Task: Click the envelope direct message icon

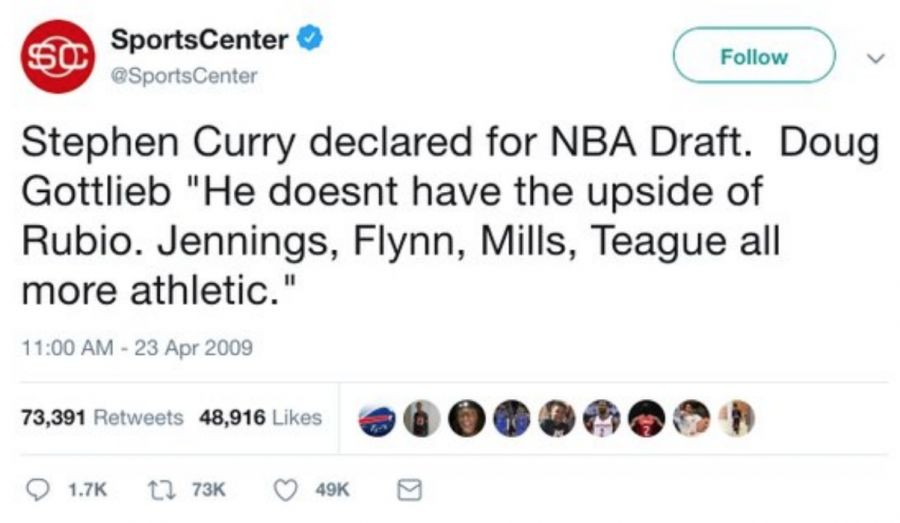Action: (408, 489)
